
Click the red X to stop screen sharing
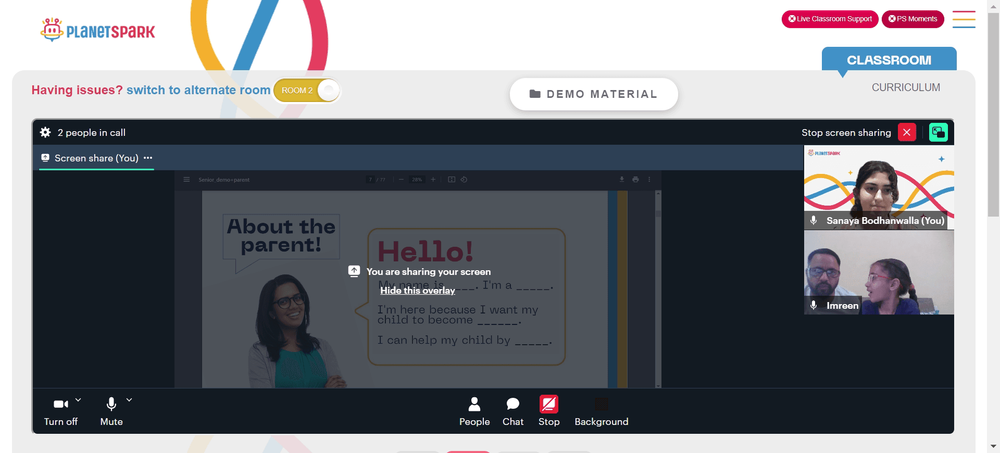(907, 132)
